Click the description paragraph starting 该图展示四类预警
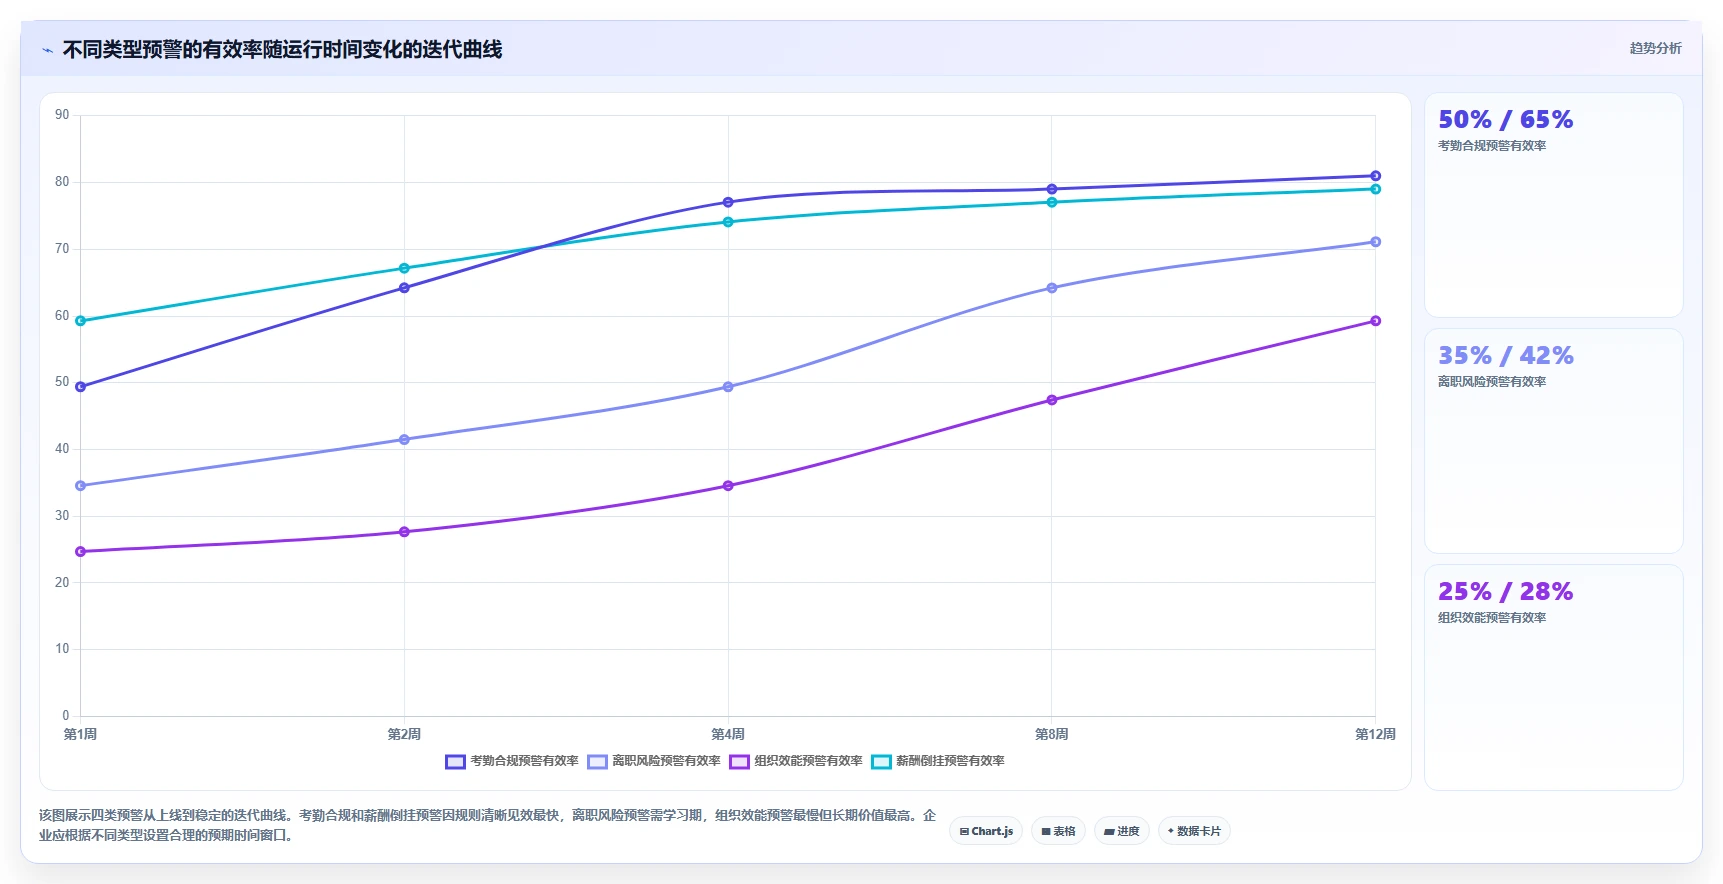Image resolution: width=1723 pixels, height=884 pixels. coord(488,826)
